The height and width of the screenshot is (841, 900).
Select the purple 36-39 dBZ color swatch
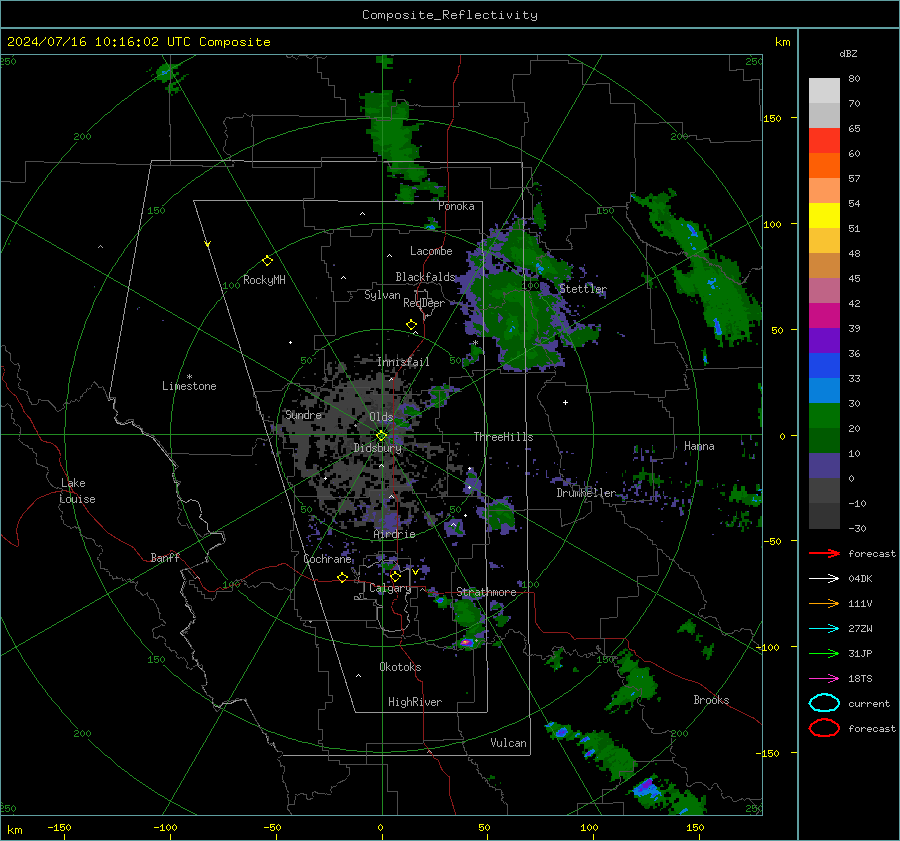pyautogui.click(x=824, y=340)
